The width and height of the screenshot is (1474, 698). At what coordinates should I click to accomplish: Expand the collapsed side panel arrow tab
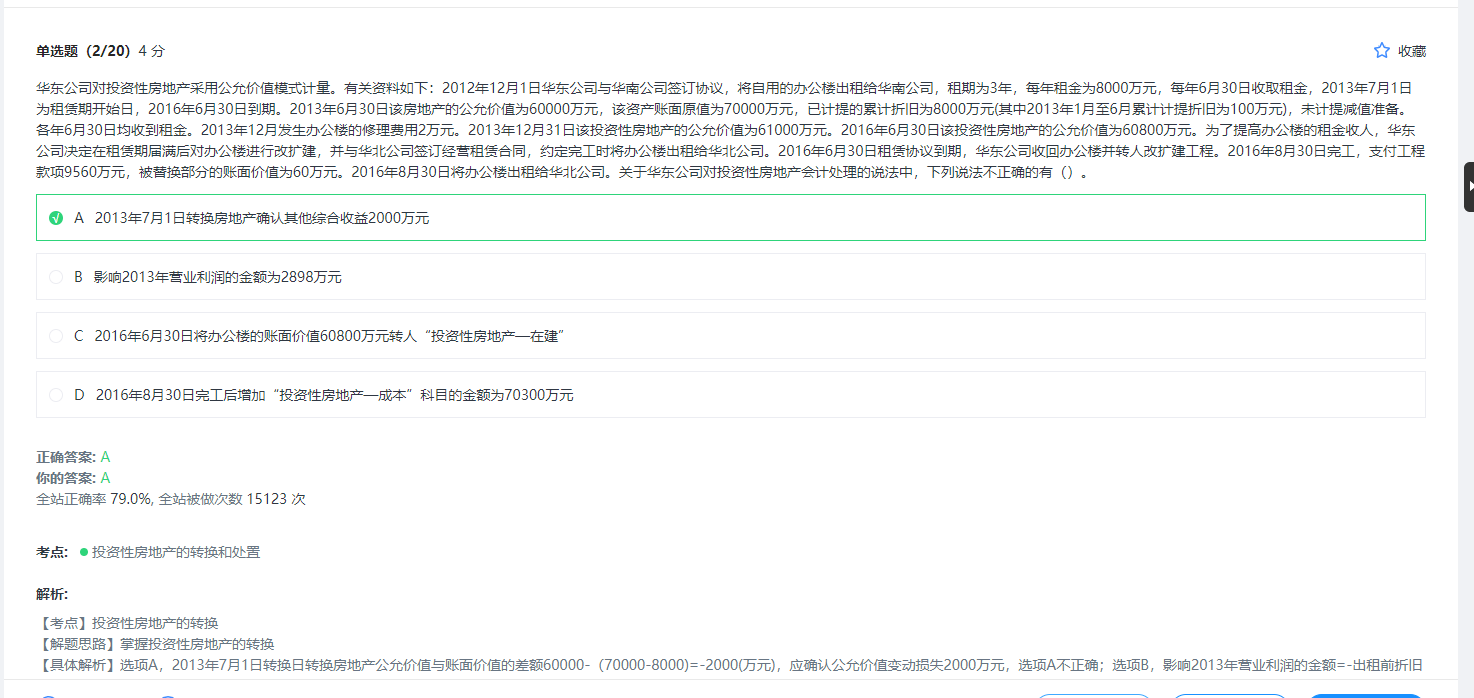tap(1468, 187)
